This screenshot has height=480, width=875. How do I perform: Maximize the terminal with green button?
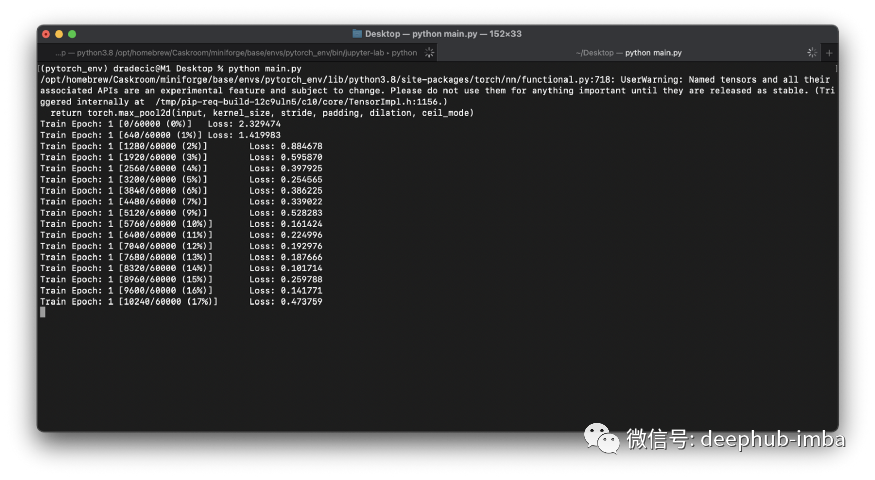pyautogui.click(x=72, y=34)
